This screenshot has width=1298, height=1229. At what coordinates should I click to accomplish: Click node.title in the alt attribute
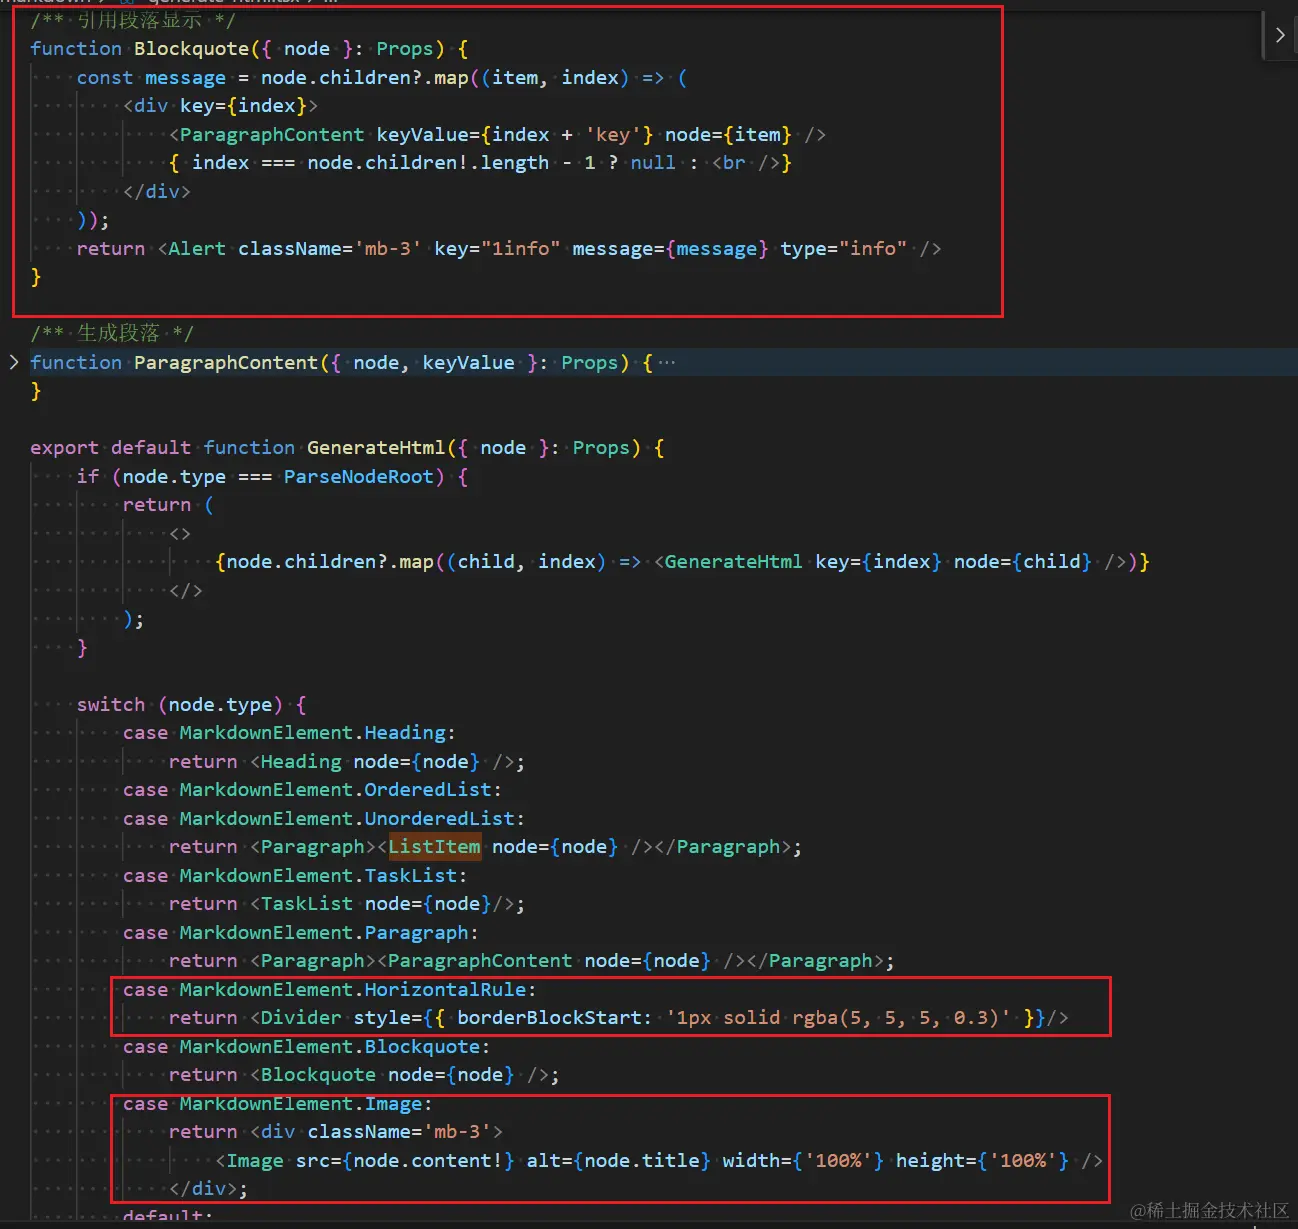[642, 1161]
